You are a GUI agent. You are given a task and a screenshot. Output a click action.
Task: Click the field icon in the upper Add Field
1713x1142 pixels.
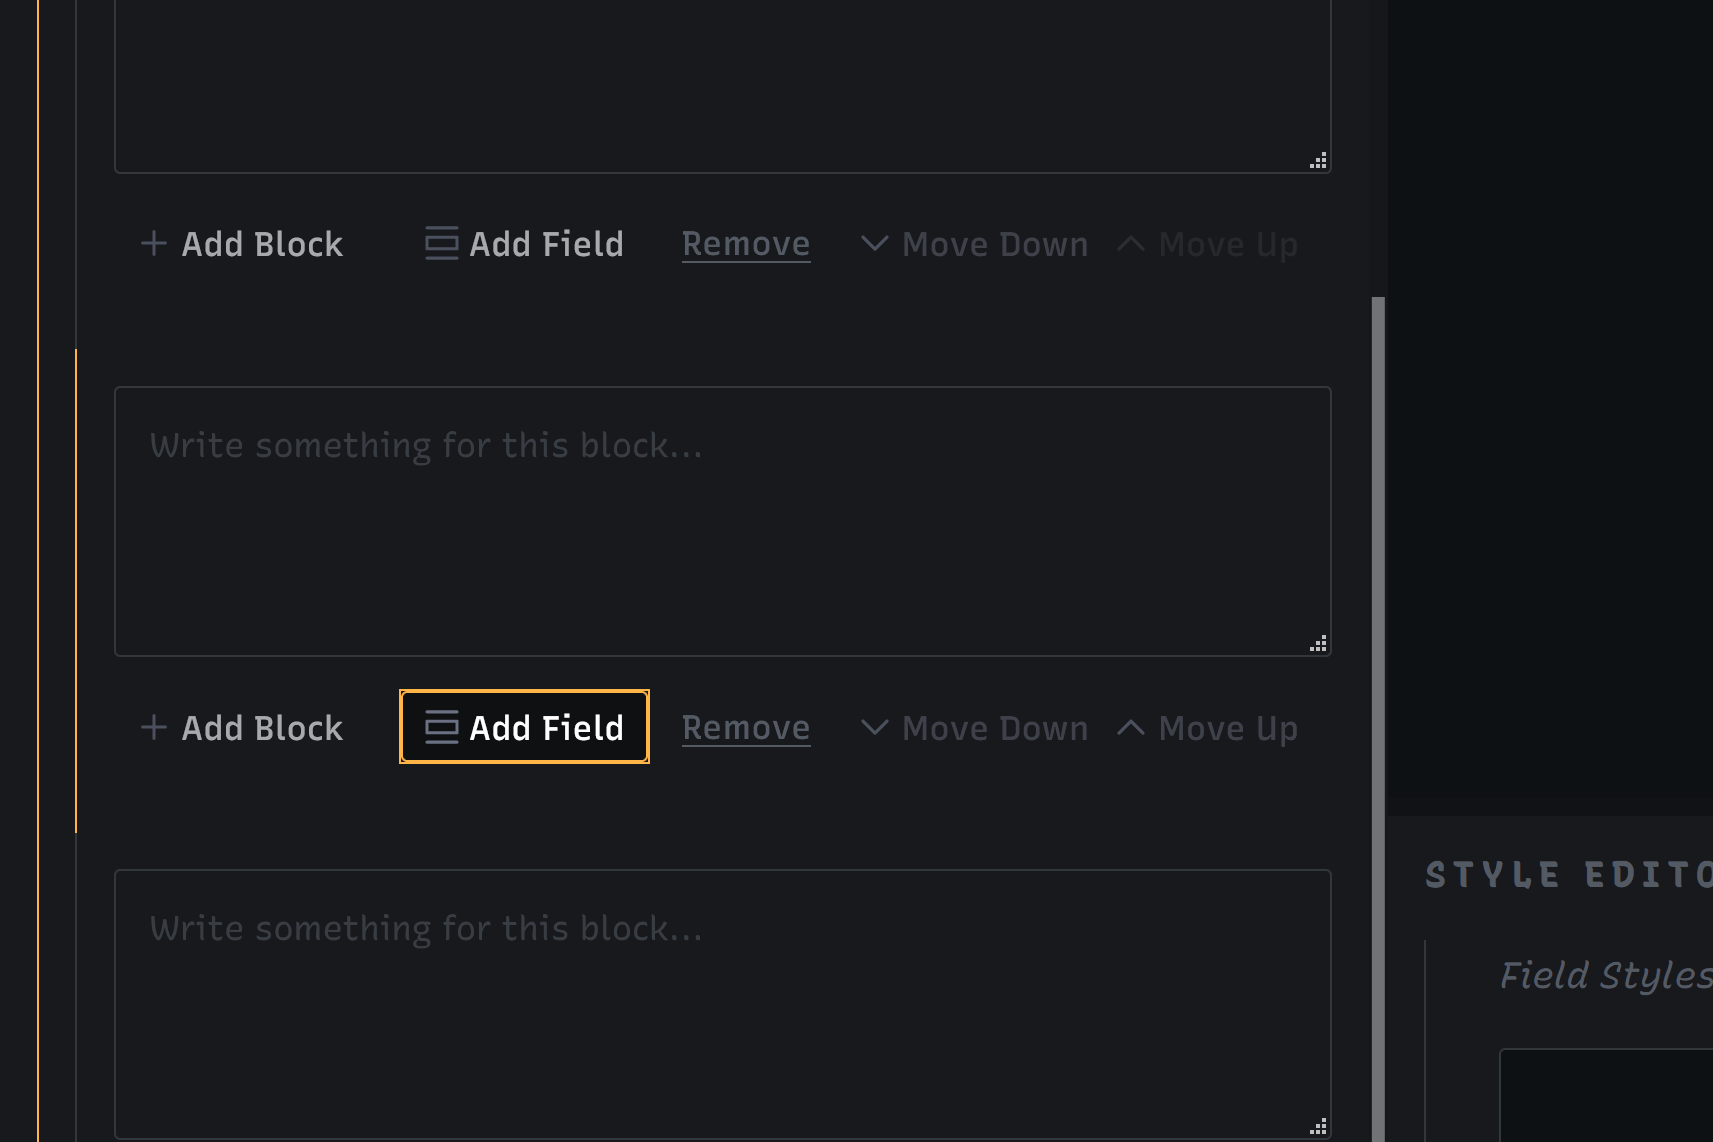(x=441, y=244)
